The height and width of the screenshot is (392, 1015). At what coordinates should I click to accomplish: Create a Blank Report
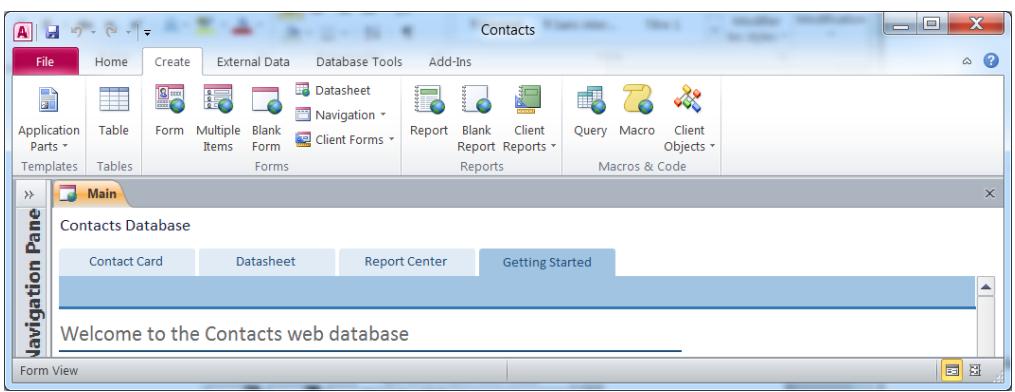coord(476,120)
